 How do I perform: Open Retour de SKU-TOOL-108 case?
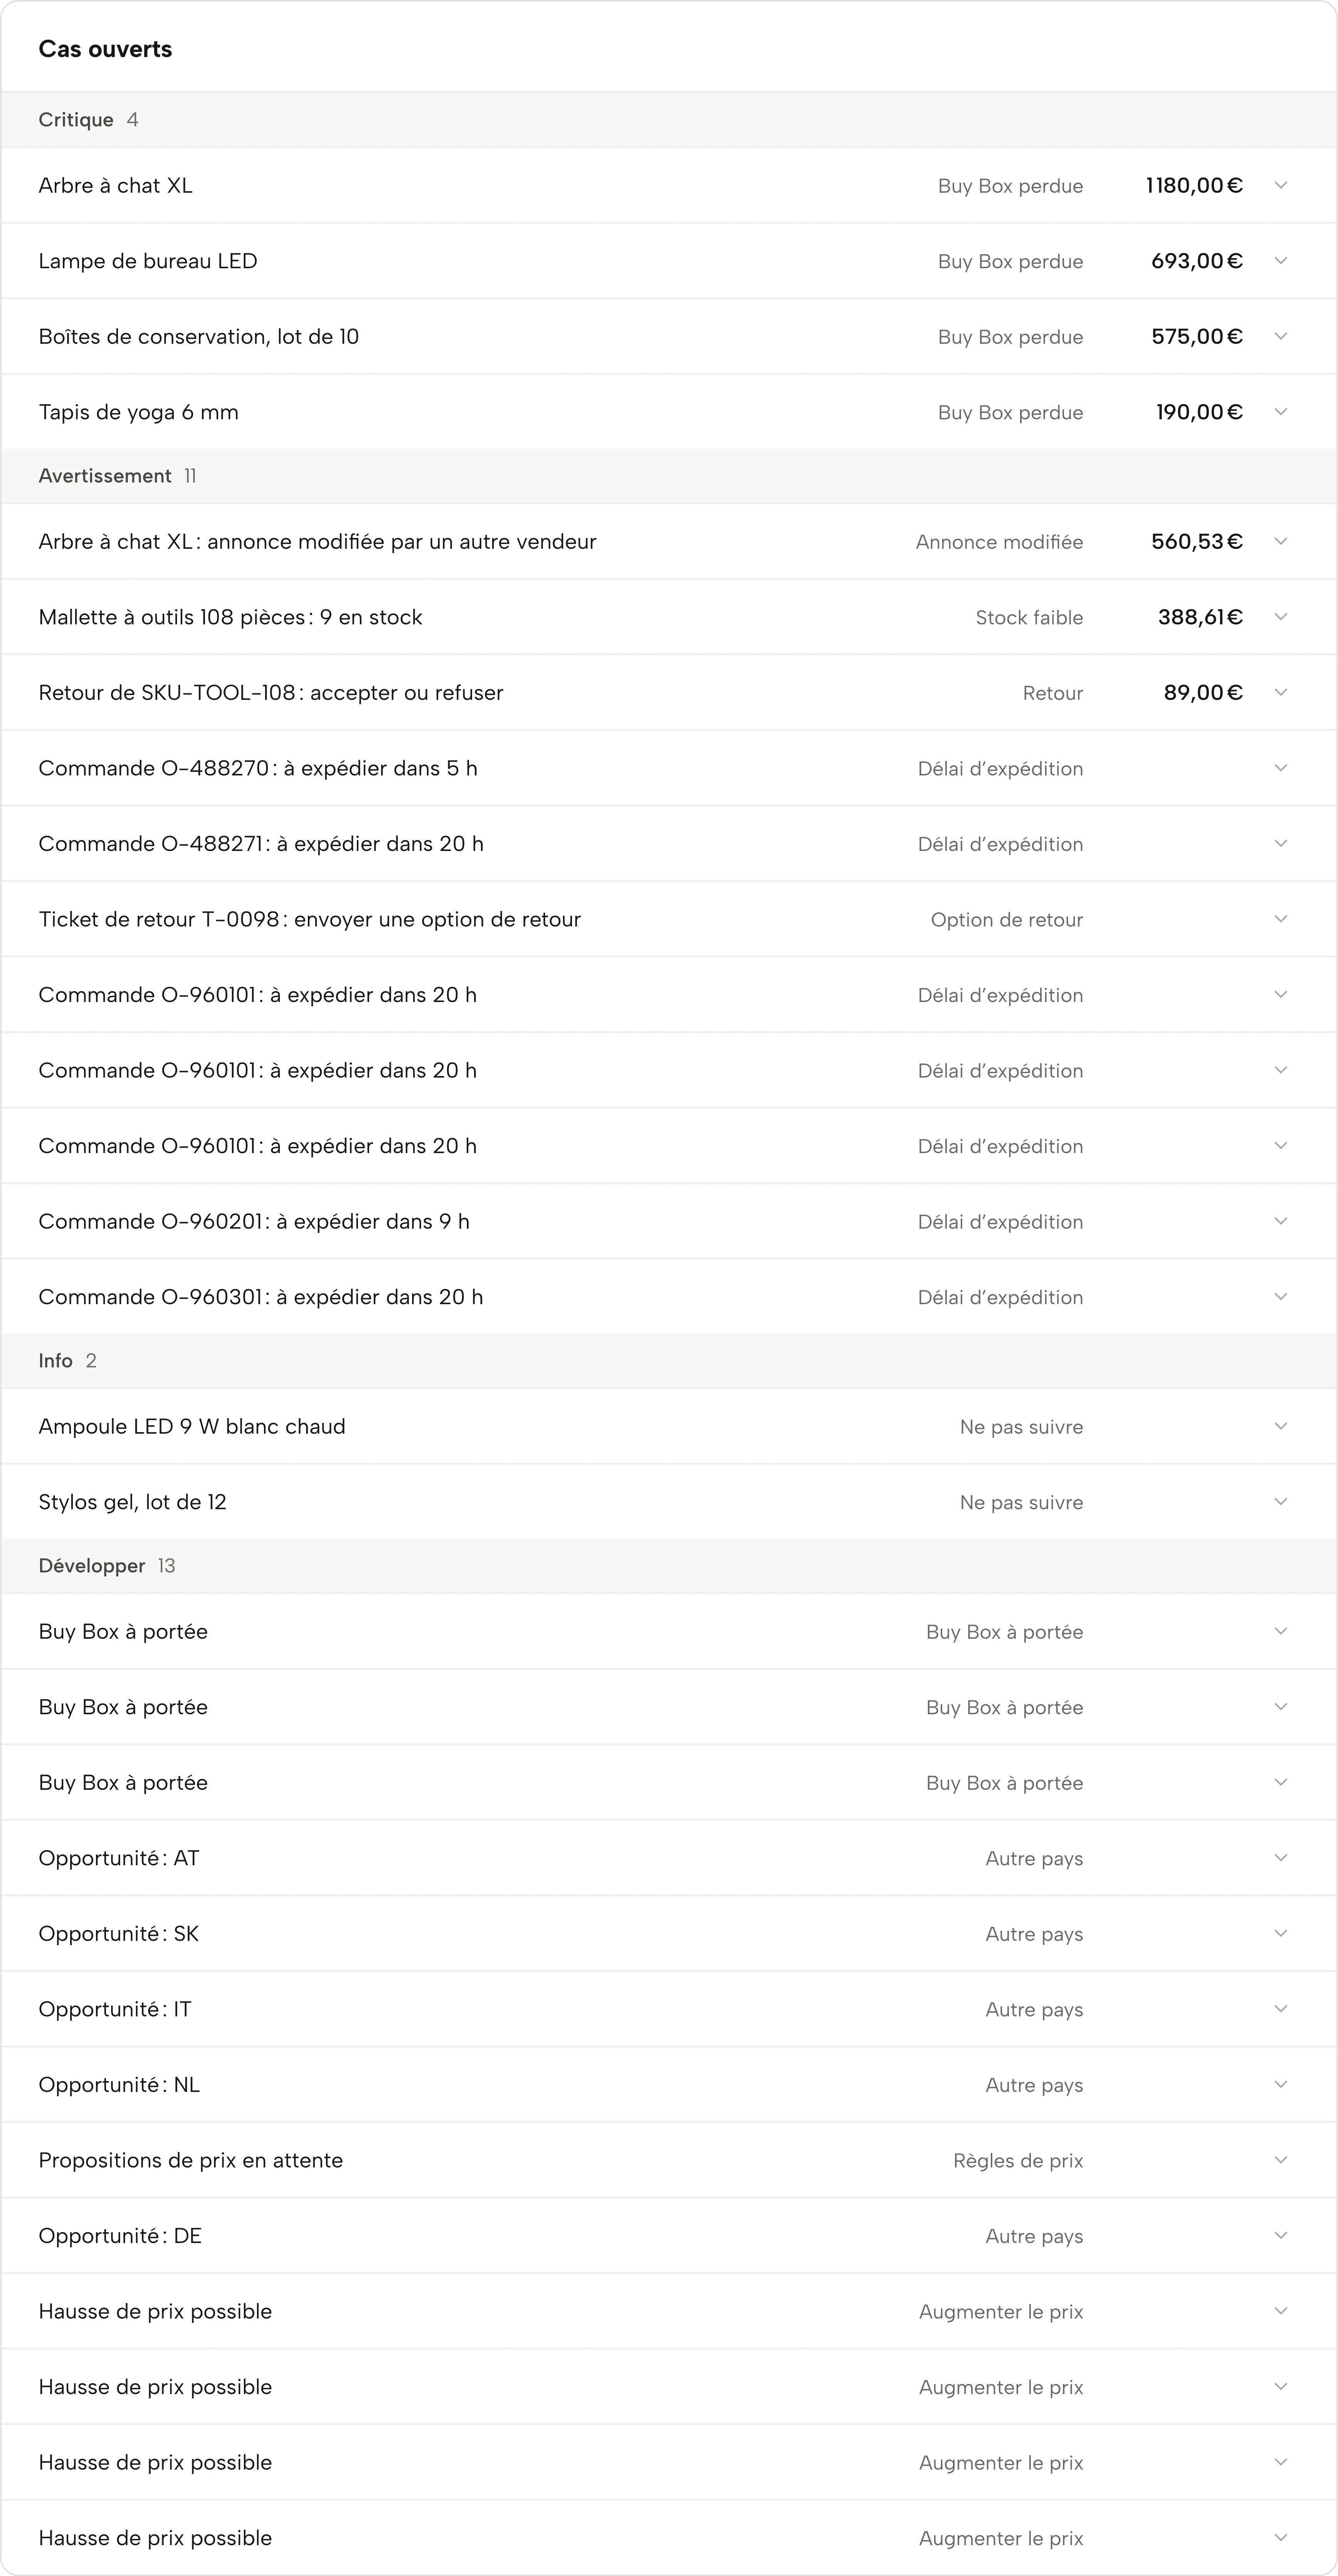pyautogui.click(x=669, y=693)
